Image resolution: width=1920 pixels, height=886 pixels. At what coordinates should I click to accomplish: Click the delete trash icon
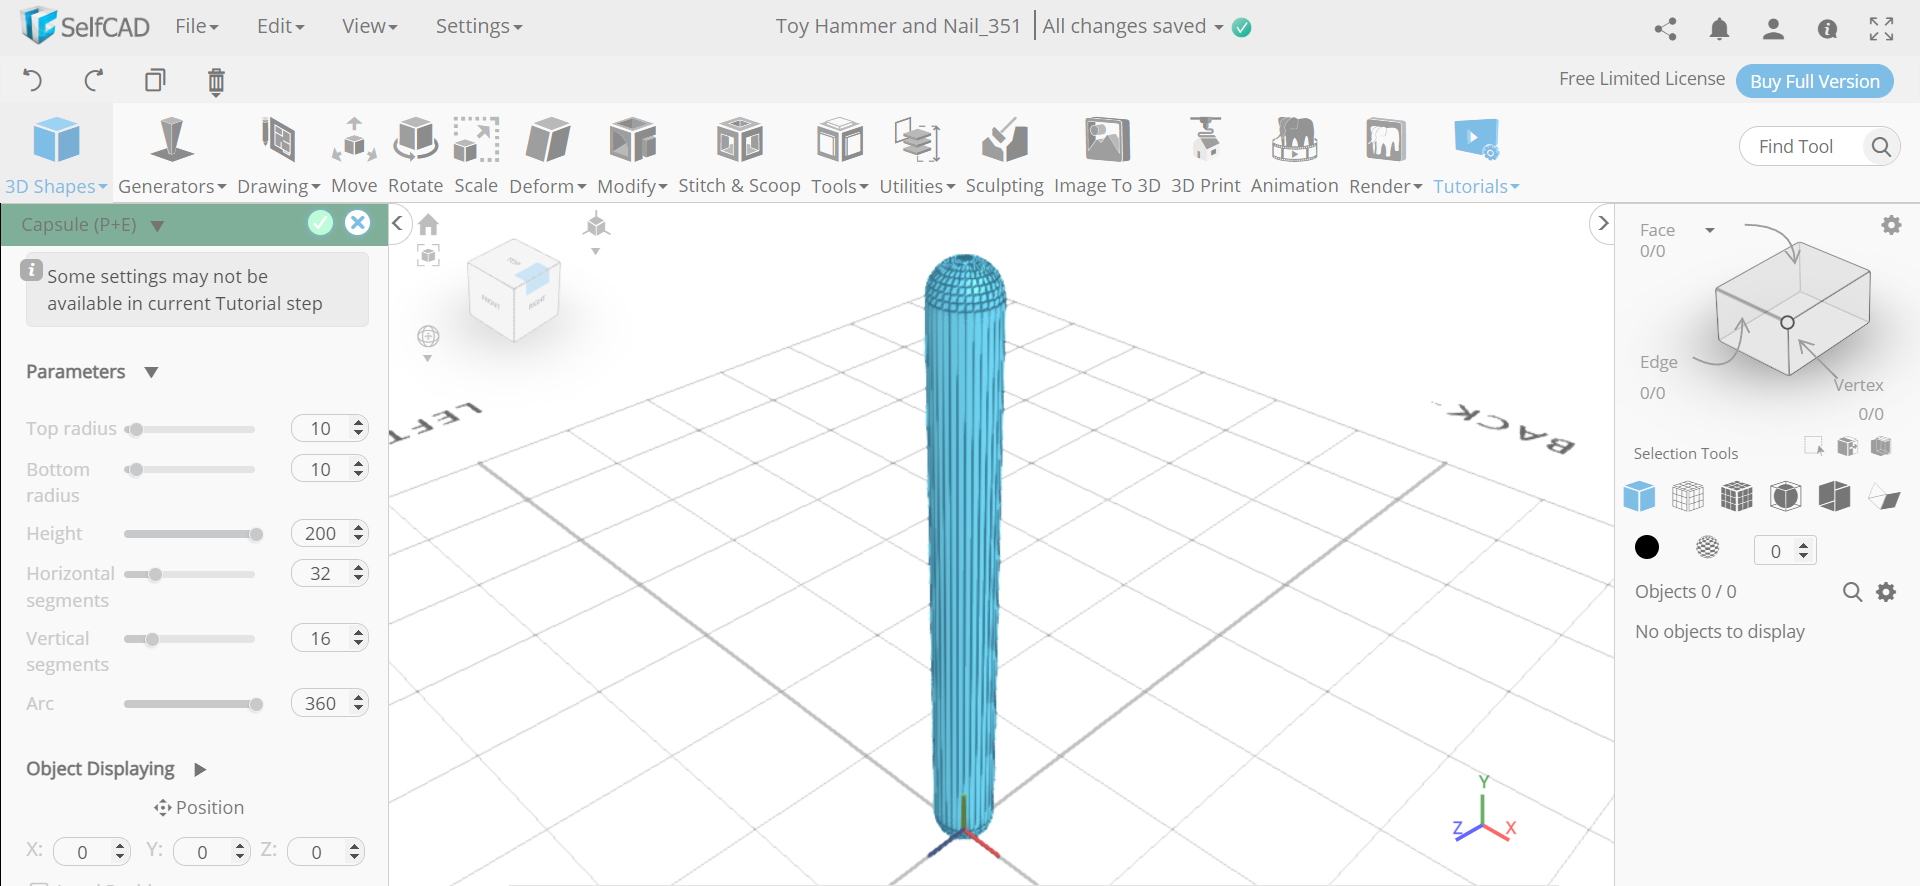tap(216, 81)
